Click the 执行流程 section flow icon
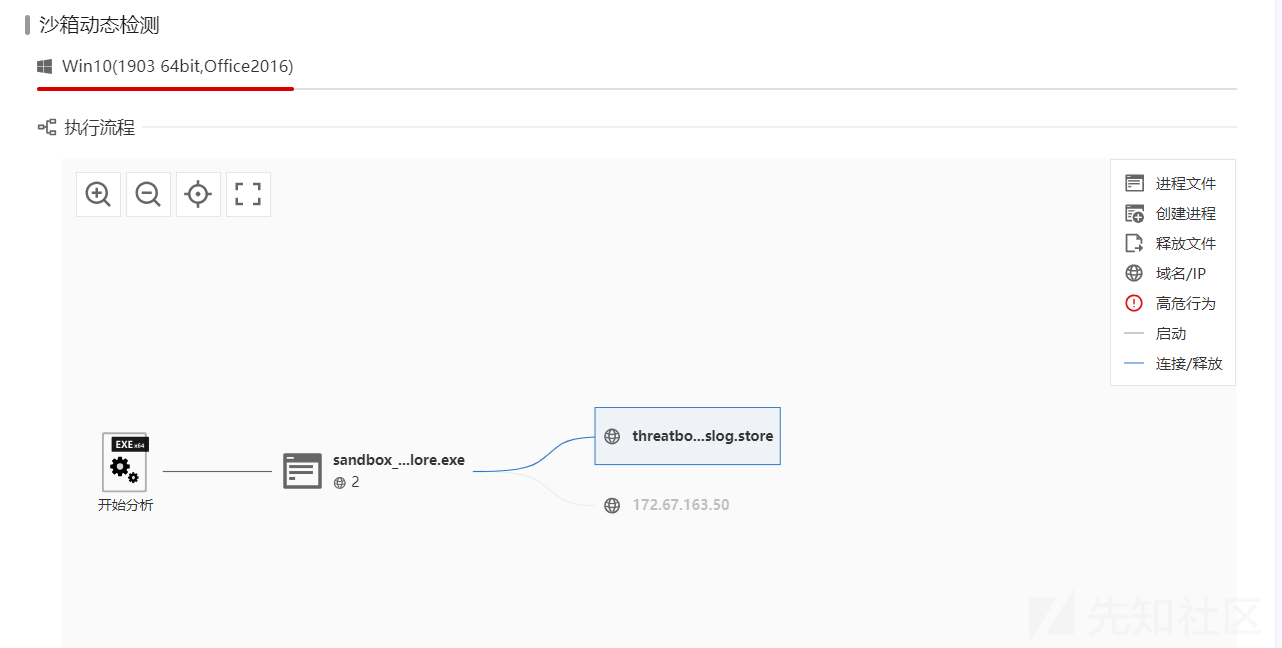 click(47, 127)
